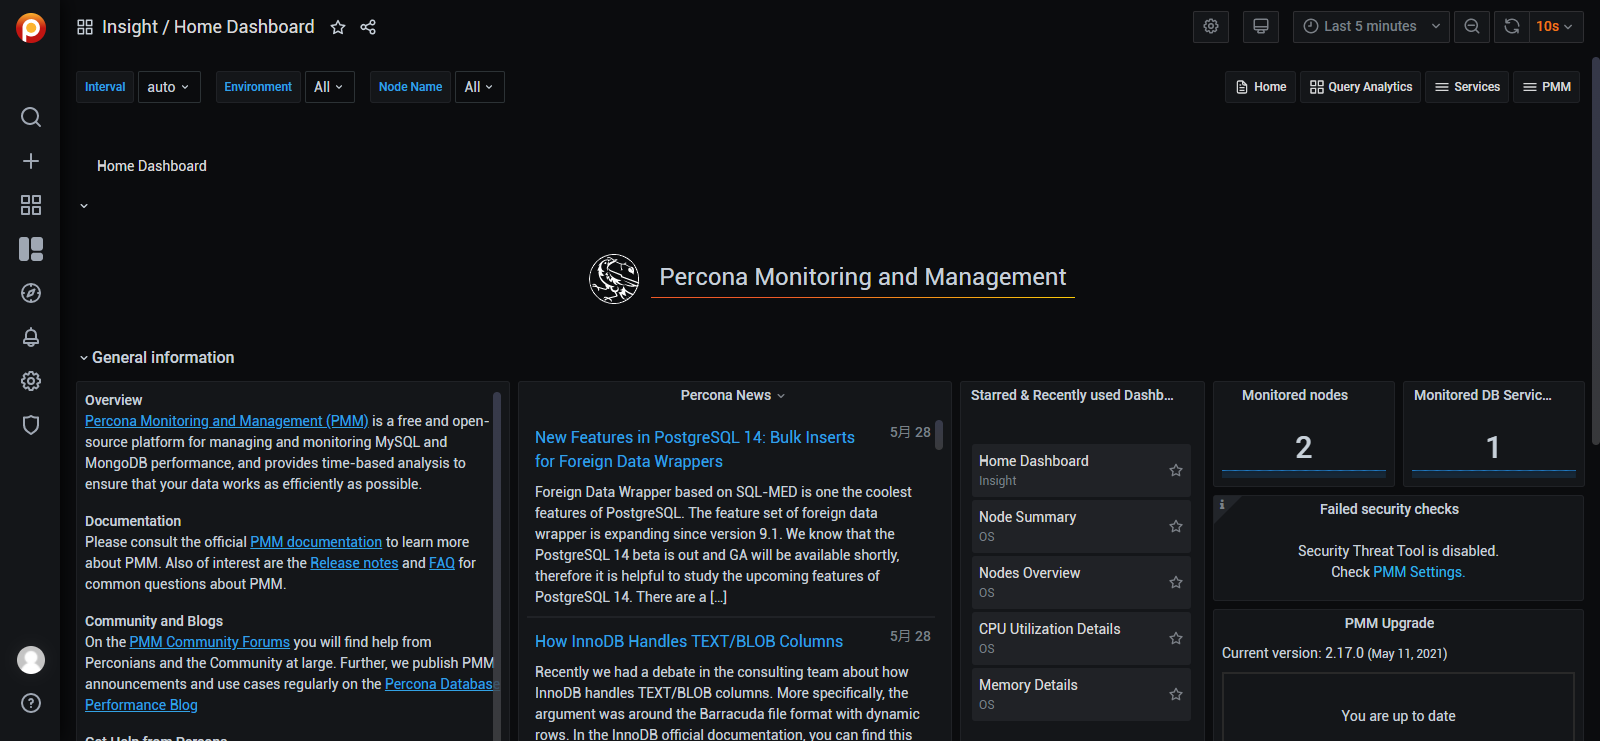Open the InnoDB TEXT/BLOB Columns article
Viewport: 1600px width, 741px height.
click(x=689, y=641)
